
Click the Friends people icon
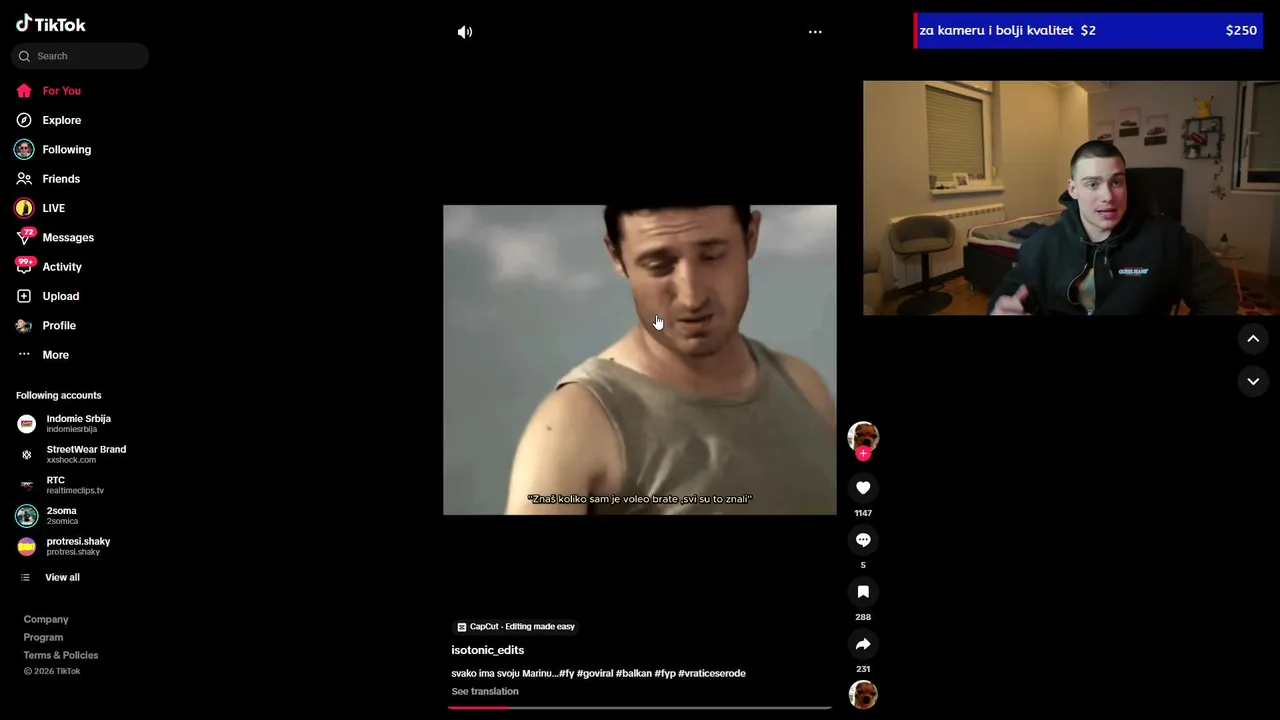tap(24, 179)
